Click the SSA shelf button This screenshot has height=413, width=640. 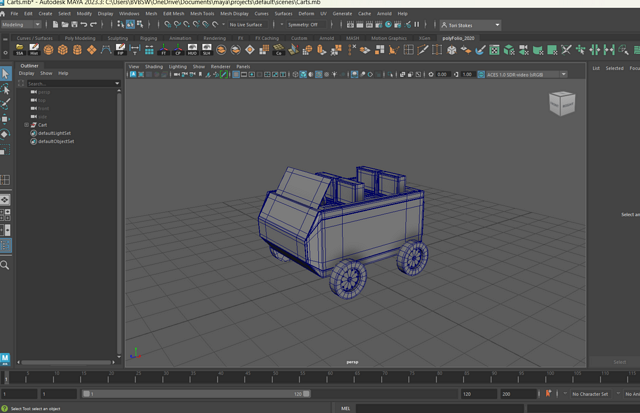pos(19,50)
